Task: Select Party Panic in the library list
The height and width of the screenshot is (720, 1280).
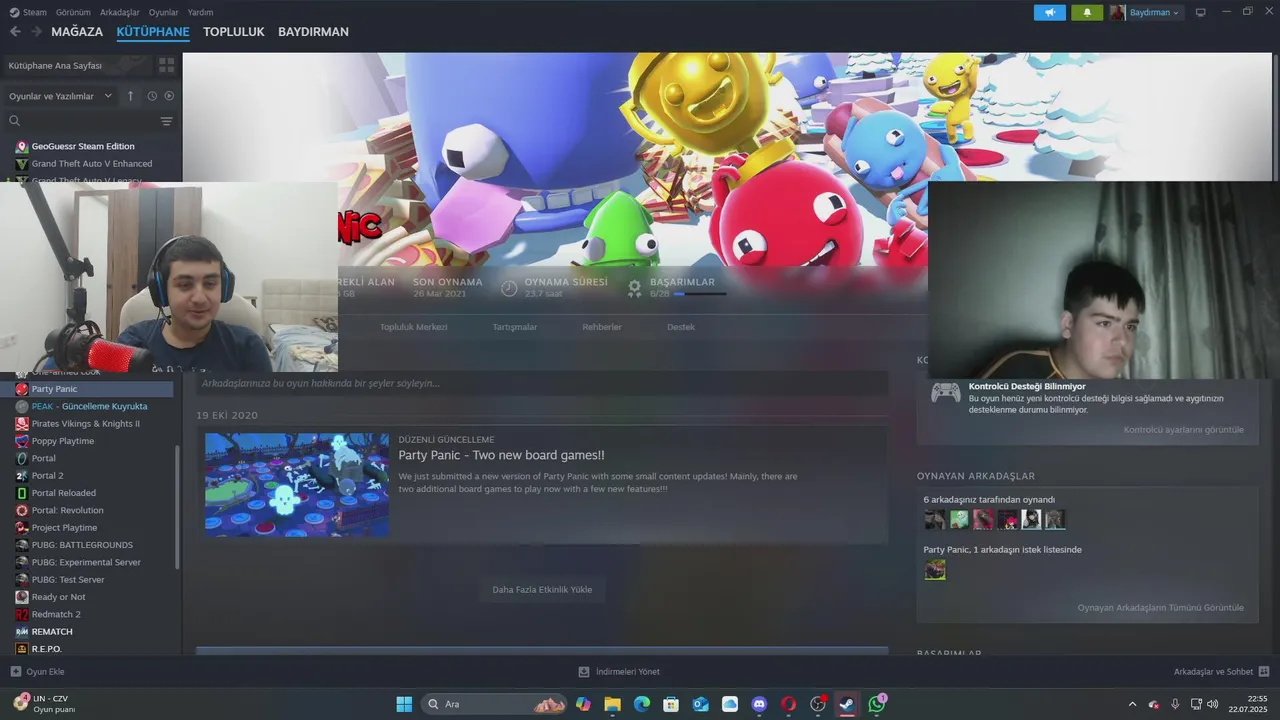Action: click(89, 388)
